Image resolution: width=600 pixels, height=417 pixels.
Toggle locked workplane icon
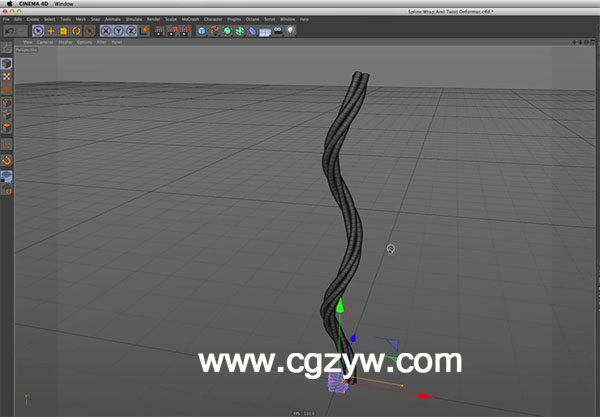[7, 176]
